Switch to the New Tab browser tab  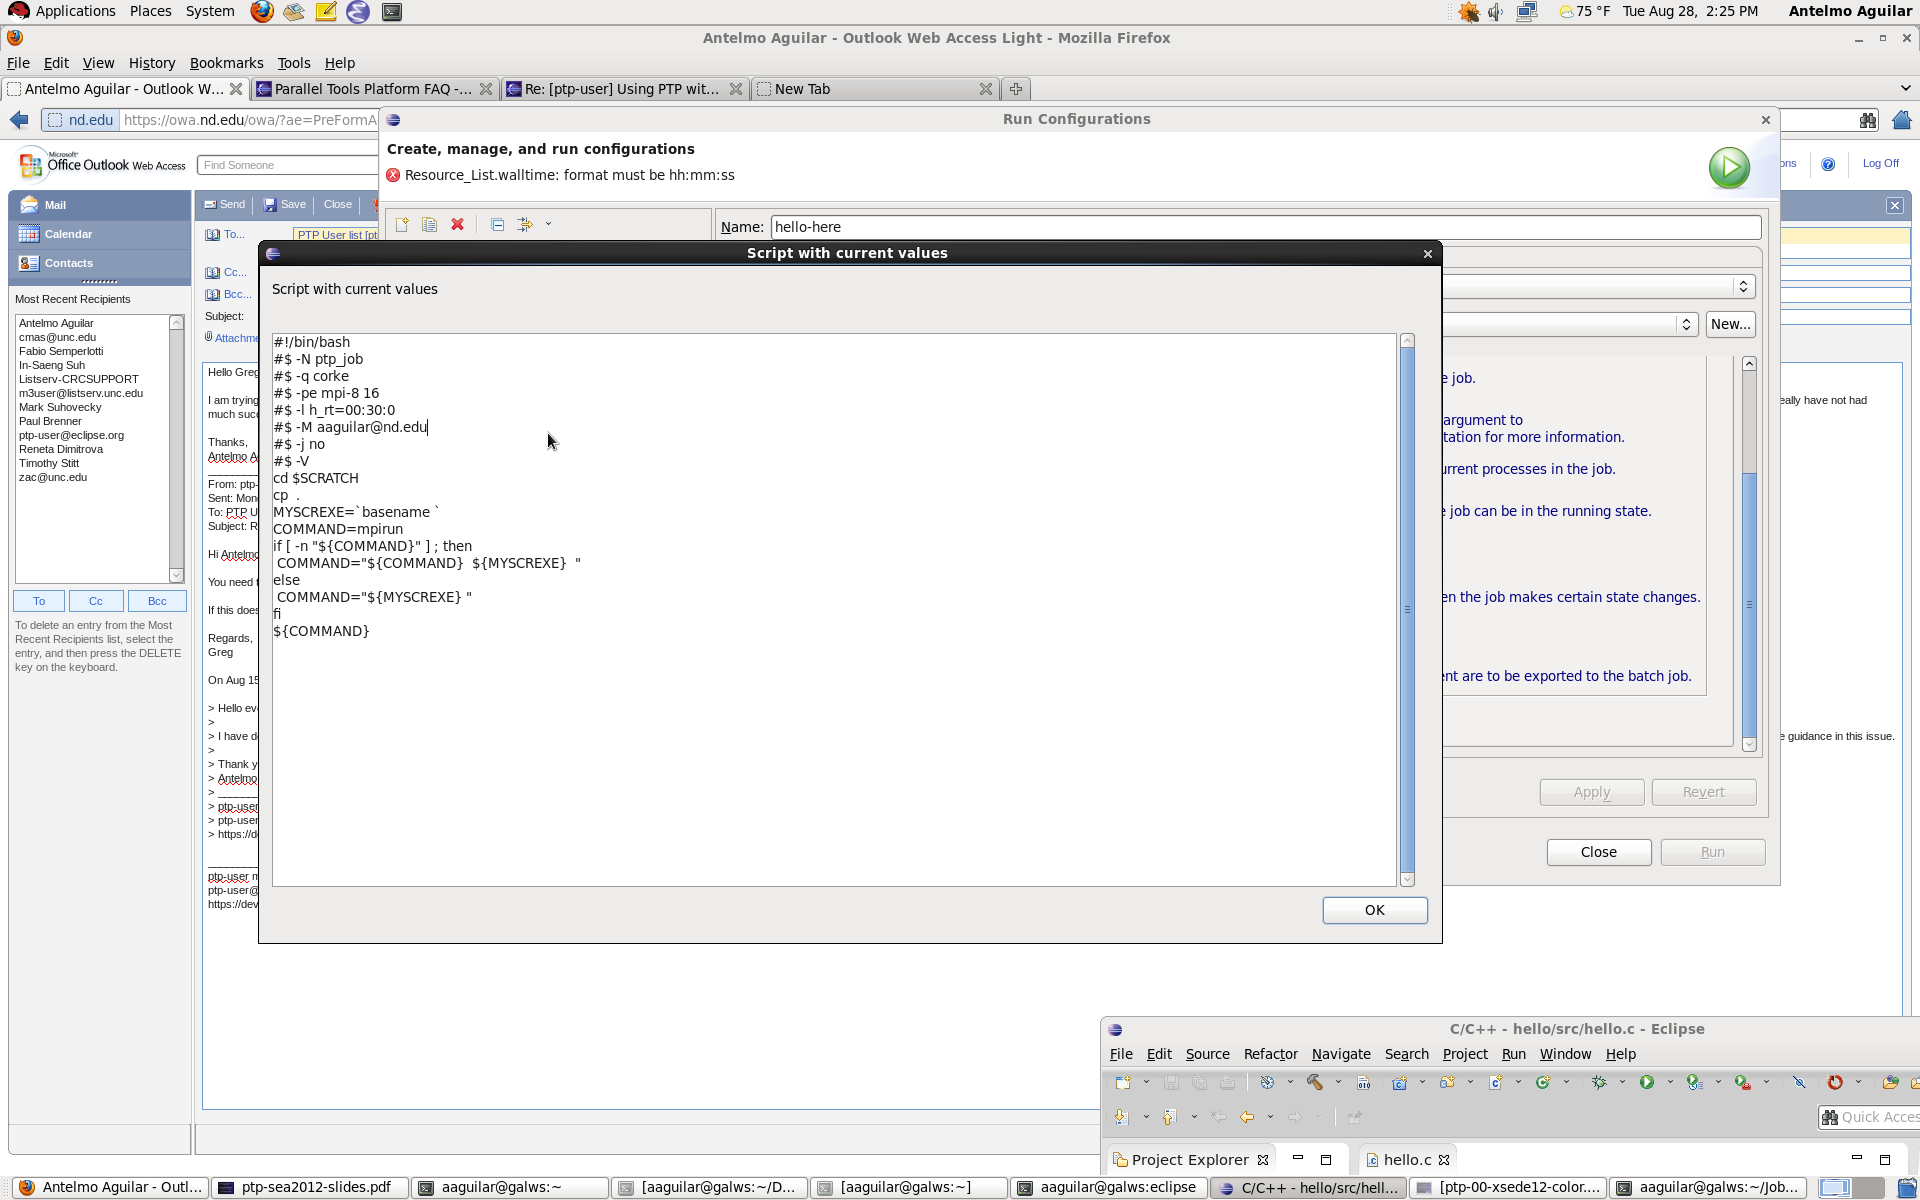click(x=873, y=89)
